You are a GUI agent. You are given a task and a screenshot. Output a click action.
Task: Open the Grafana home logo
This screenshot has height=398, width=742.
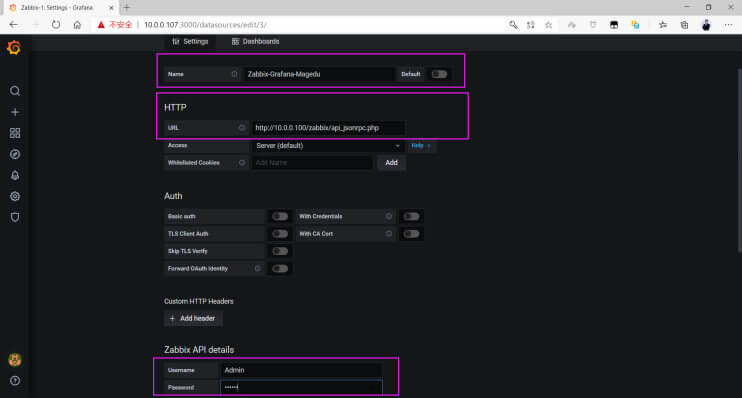(x=14, y=48)
